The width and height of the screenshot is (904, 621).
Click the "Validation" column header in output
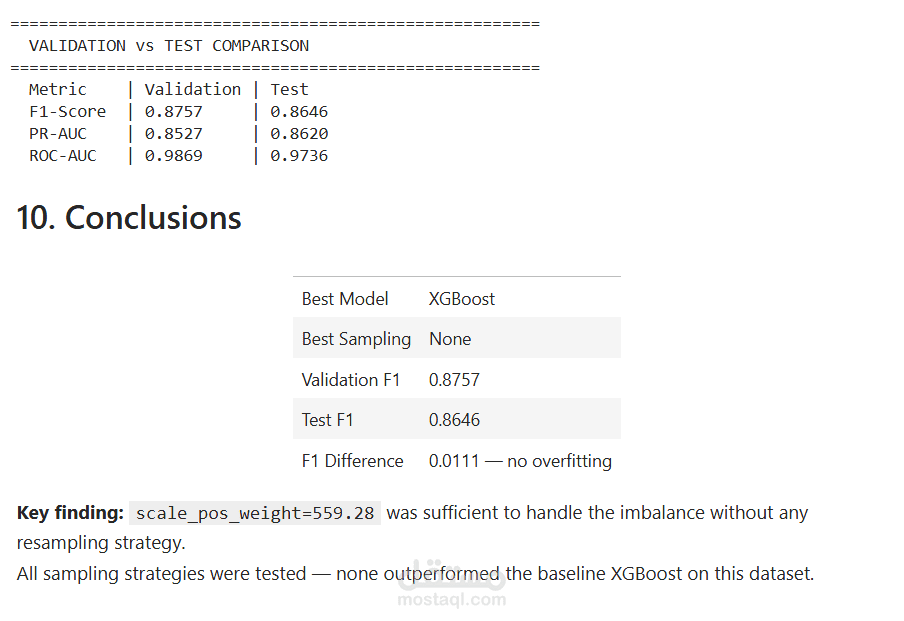click(x=193, y=89)
